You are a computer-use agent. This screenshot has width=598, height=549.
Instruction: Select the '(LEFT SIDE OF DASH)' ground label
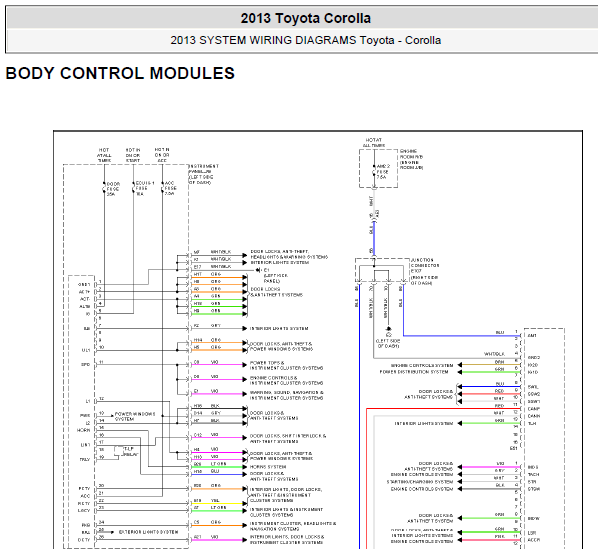click(x=388, y=343)
